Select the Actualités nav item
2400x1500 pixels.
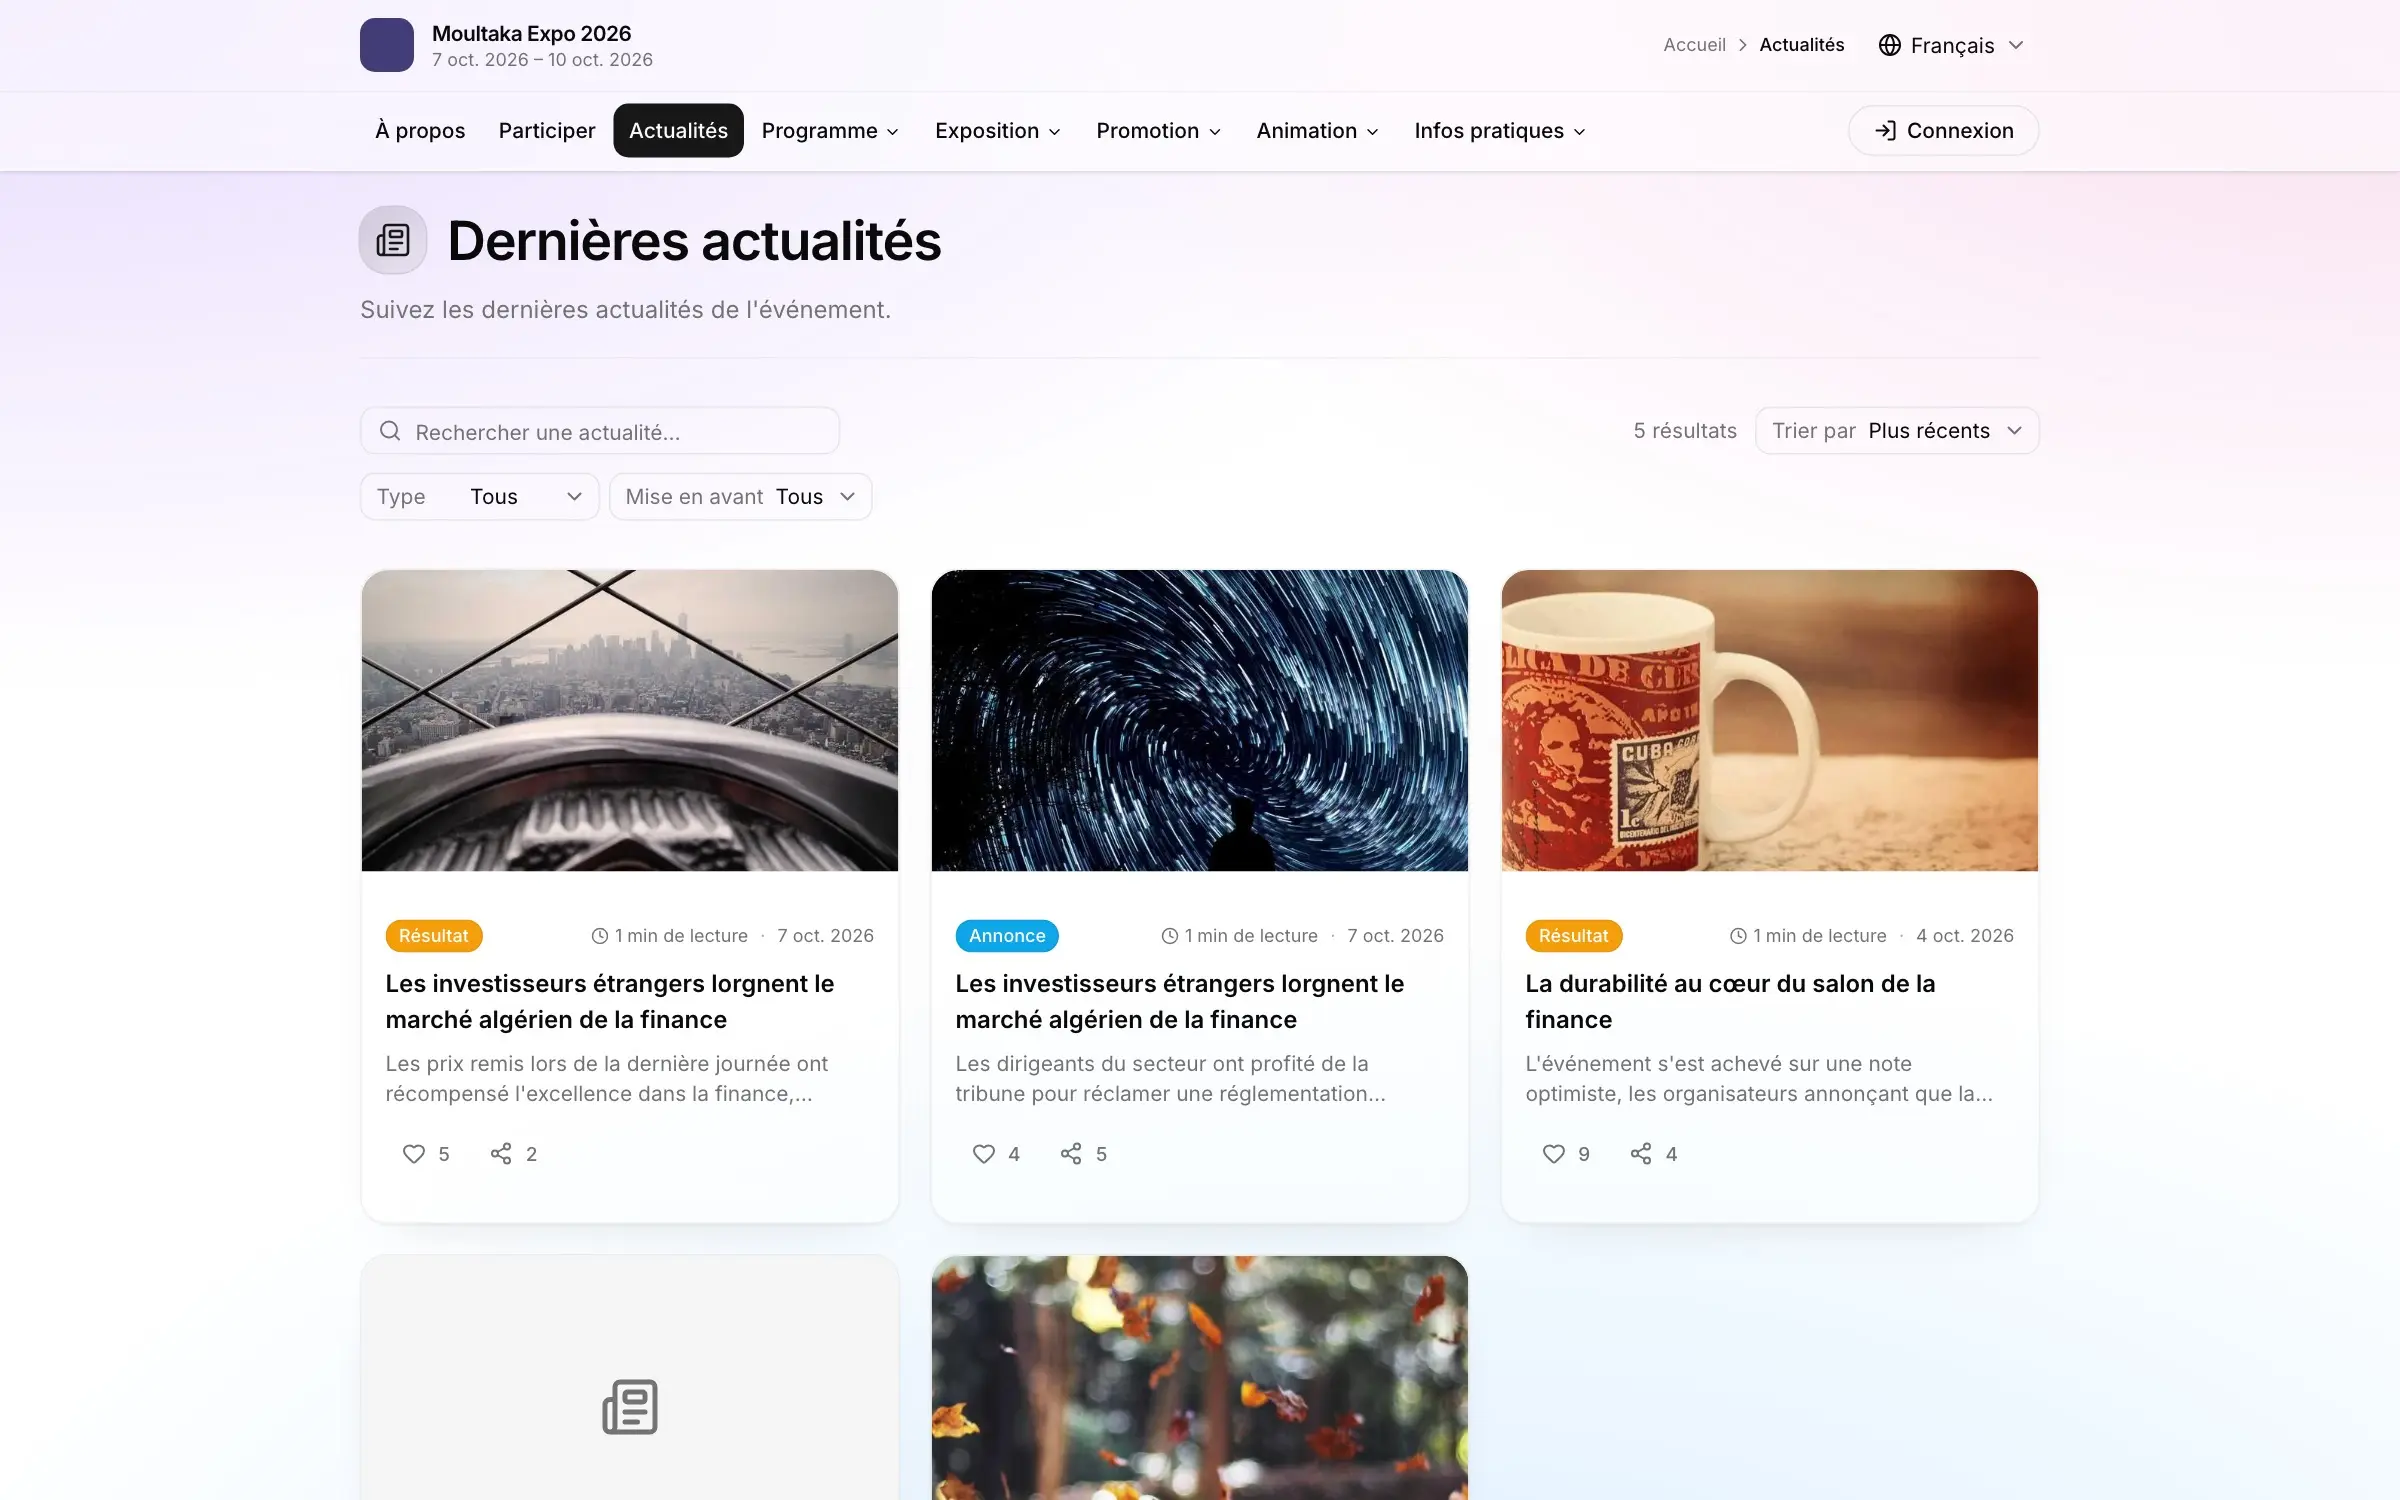click(678, 131)
